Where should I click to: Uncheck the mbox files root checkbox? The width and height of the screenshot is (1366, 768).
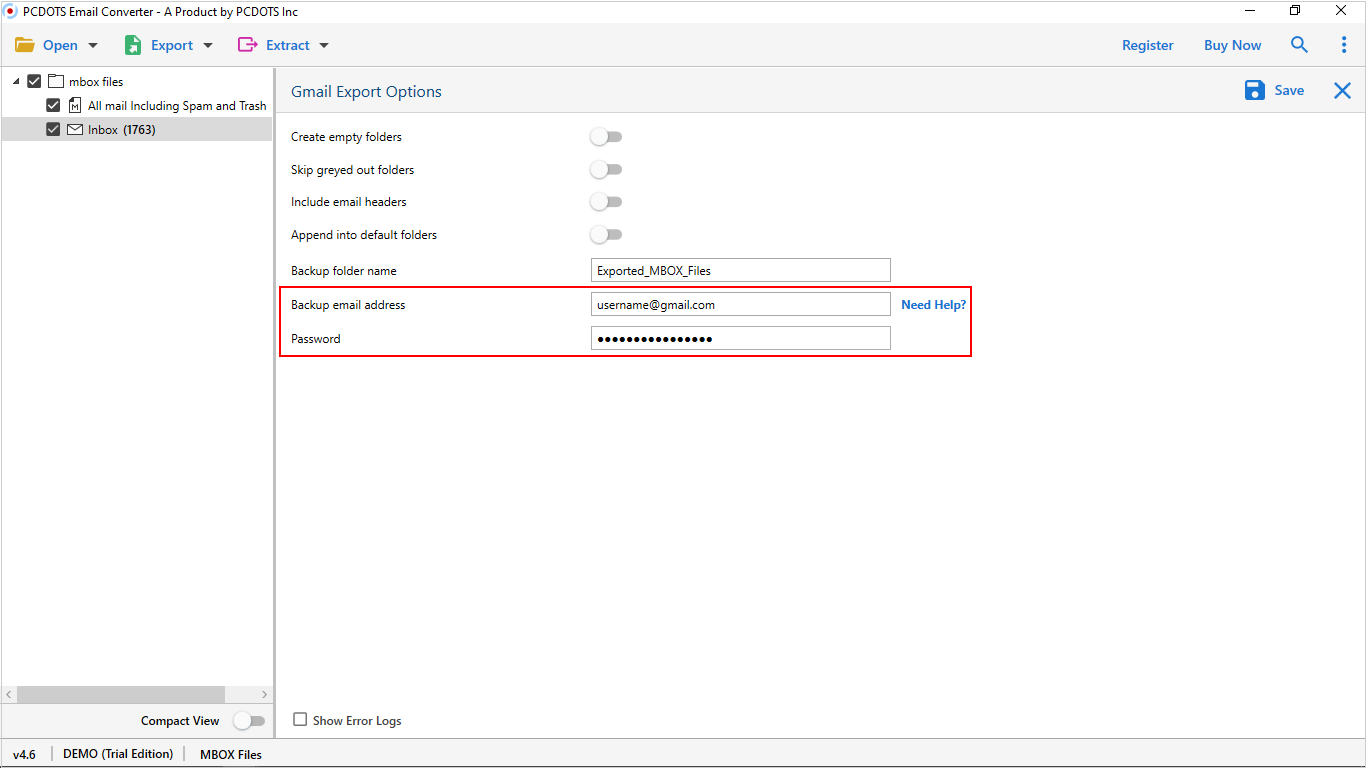[34, 81]
